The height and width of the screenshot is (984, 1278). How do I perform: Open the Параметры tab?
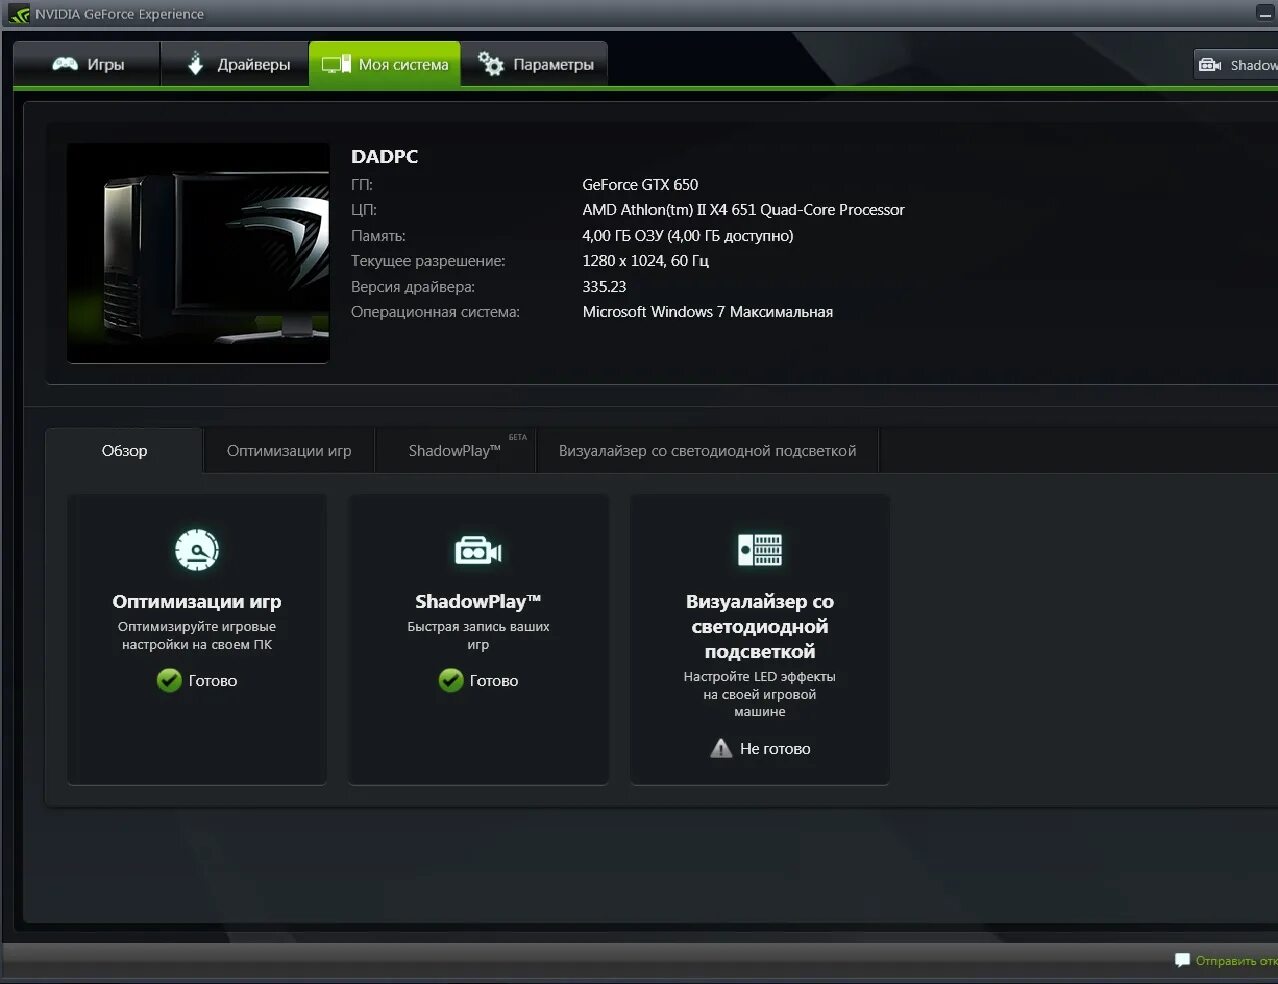pos(534,64)
